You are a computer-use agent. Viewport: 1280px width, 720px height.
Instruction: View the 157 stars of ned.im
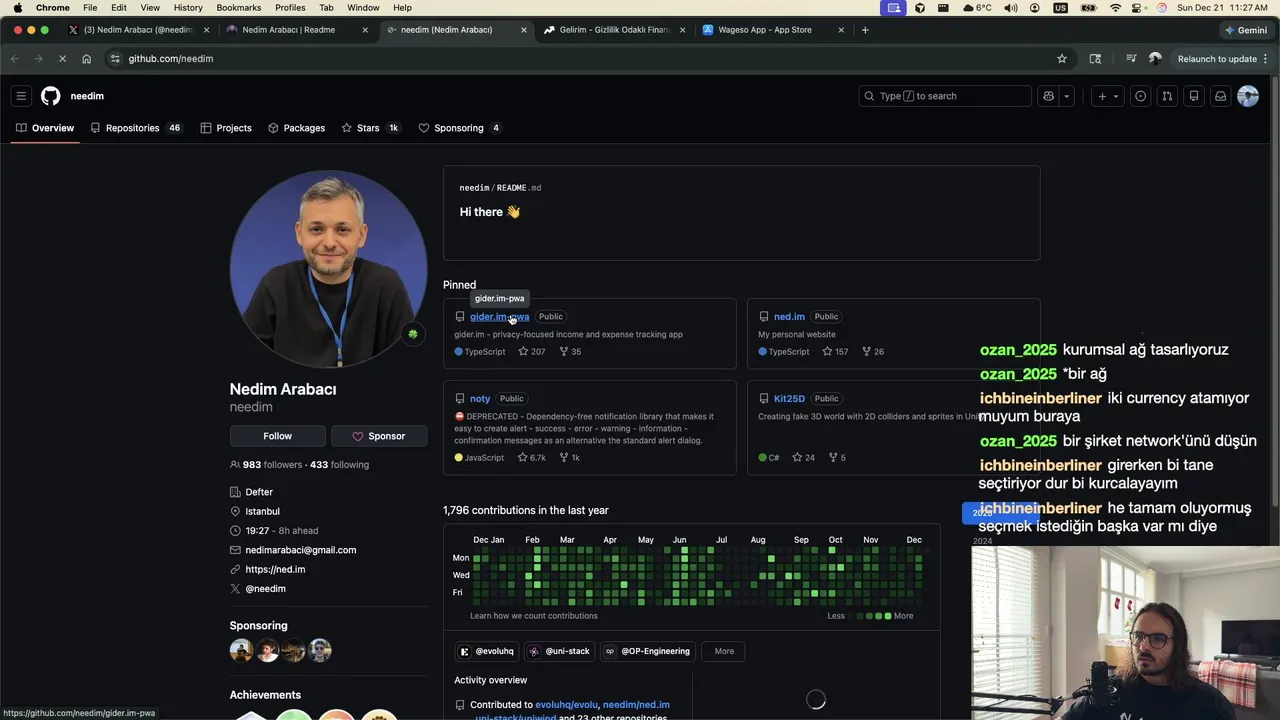(x=835, y=352)
